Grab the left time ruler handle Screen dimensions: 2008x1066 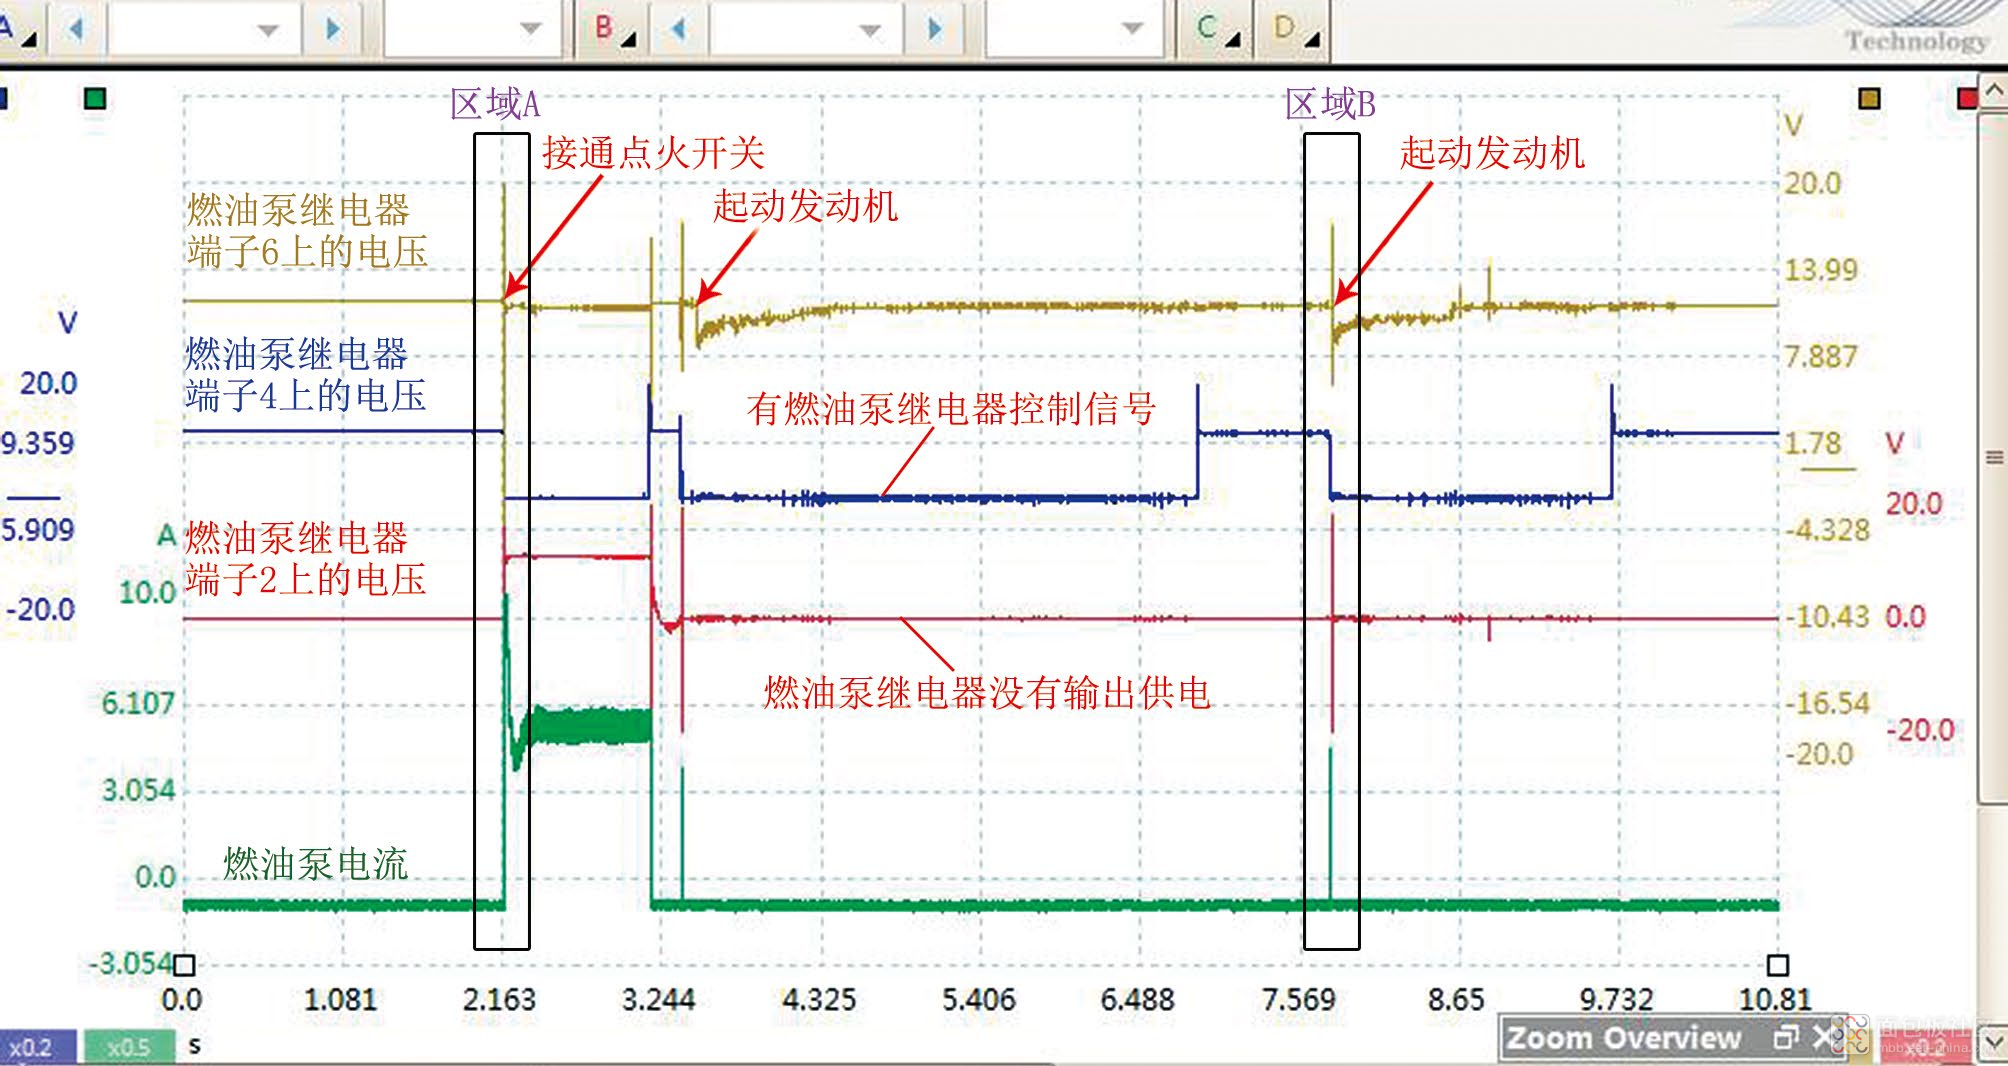[x=184, y=965]
